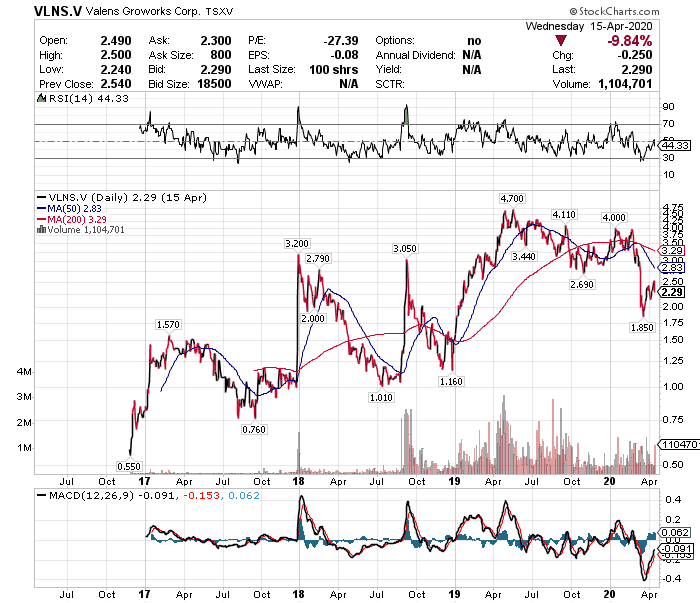Click the 4.700 peak price label
700x603 pixels.
(512, 199)
